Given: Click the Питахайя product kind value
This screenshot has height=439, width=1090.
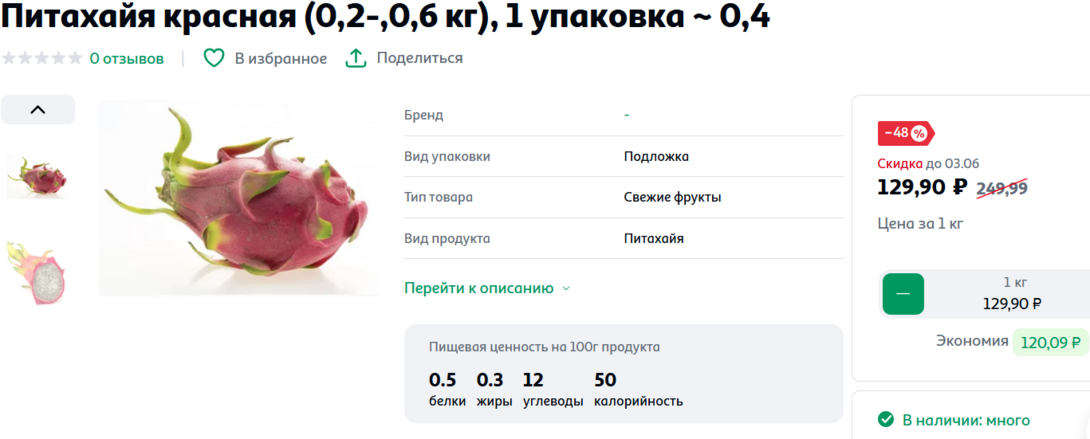Looking at the screenshot, I should [x=653, y=238].
